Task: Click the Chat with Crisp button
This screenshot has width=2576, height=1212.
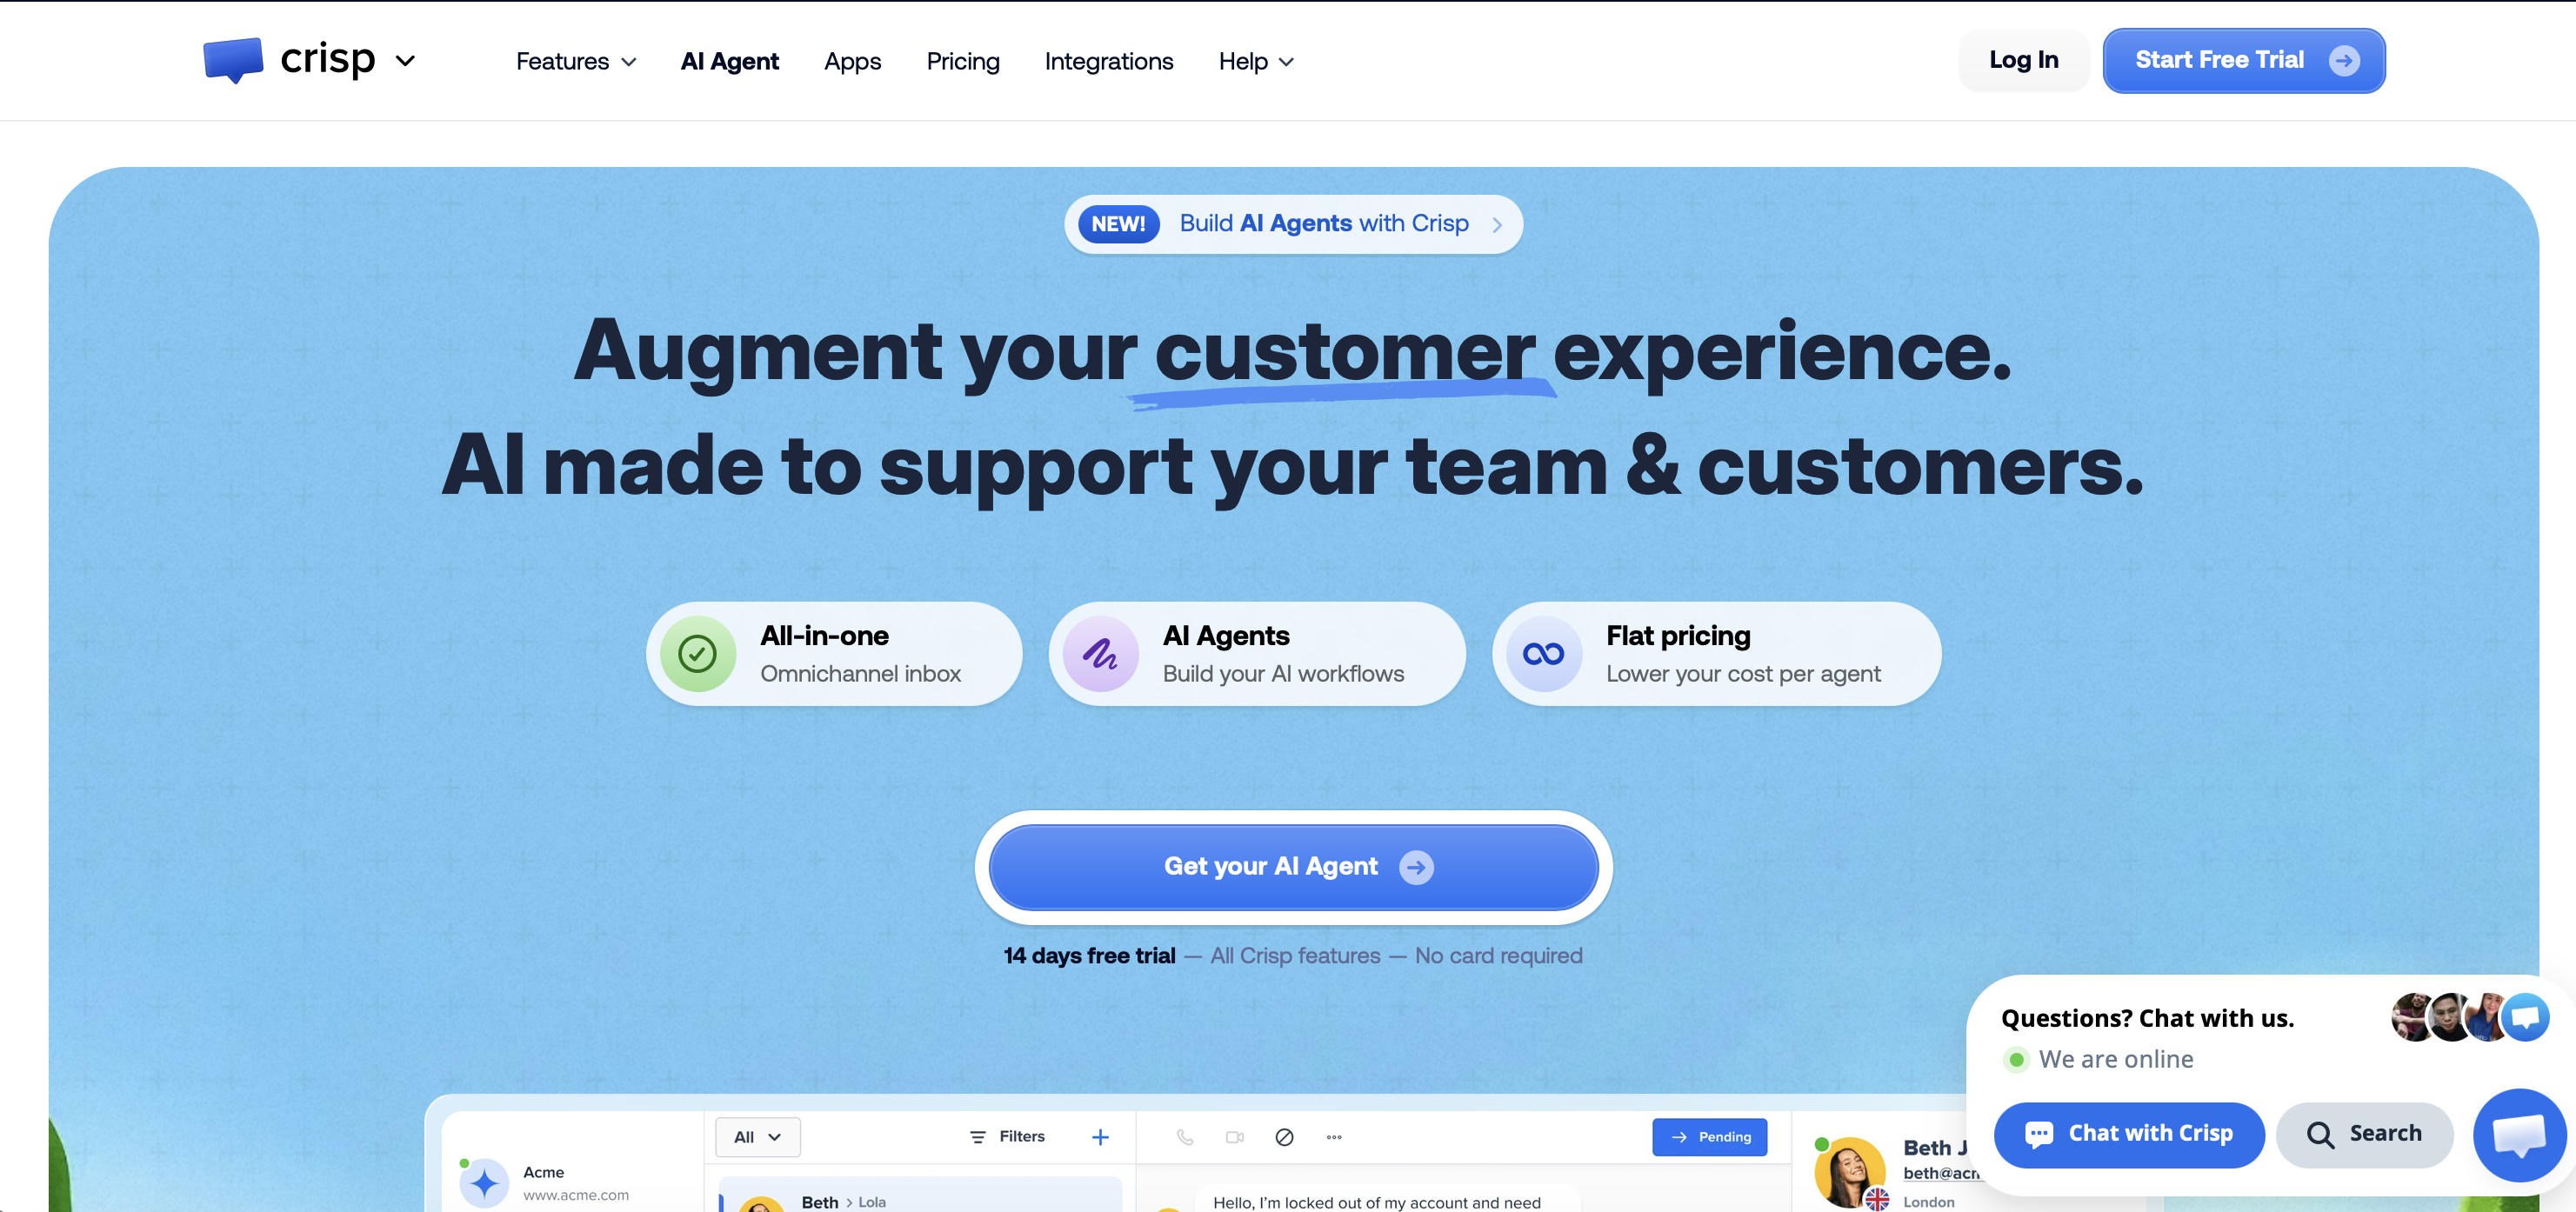Action: tap(2129, 1134)
